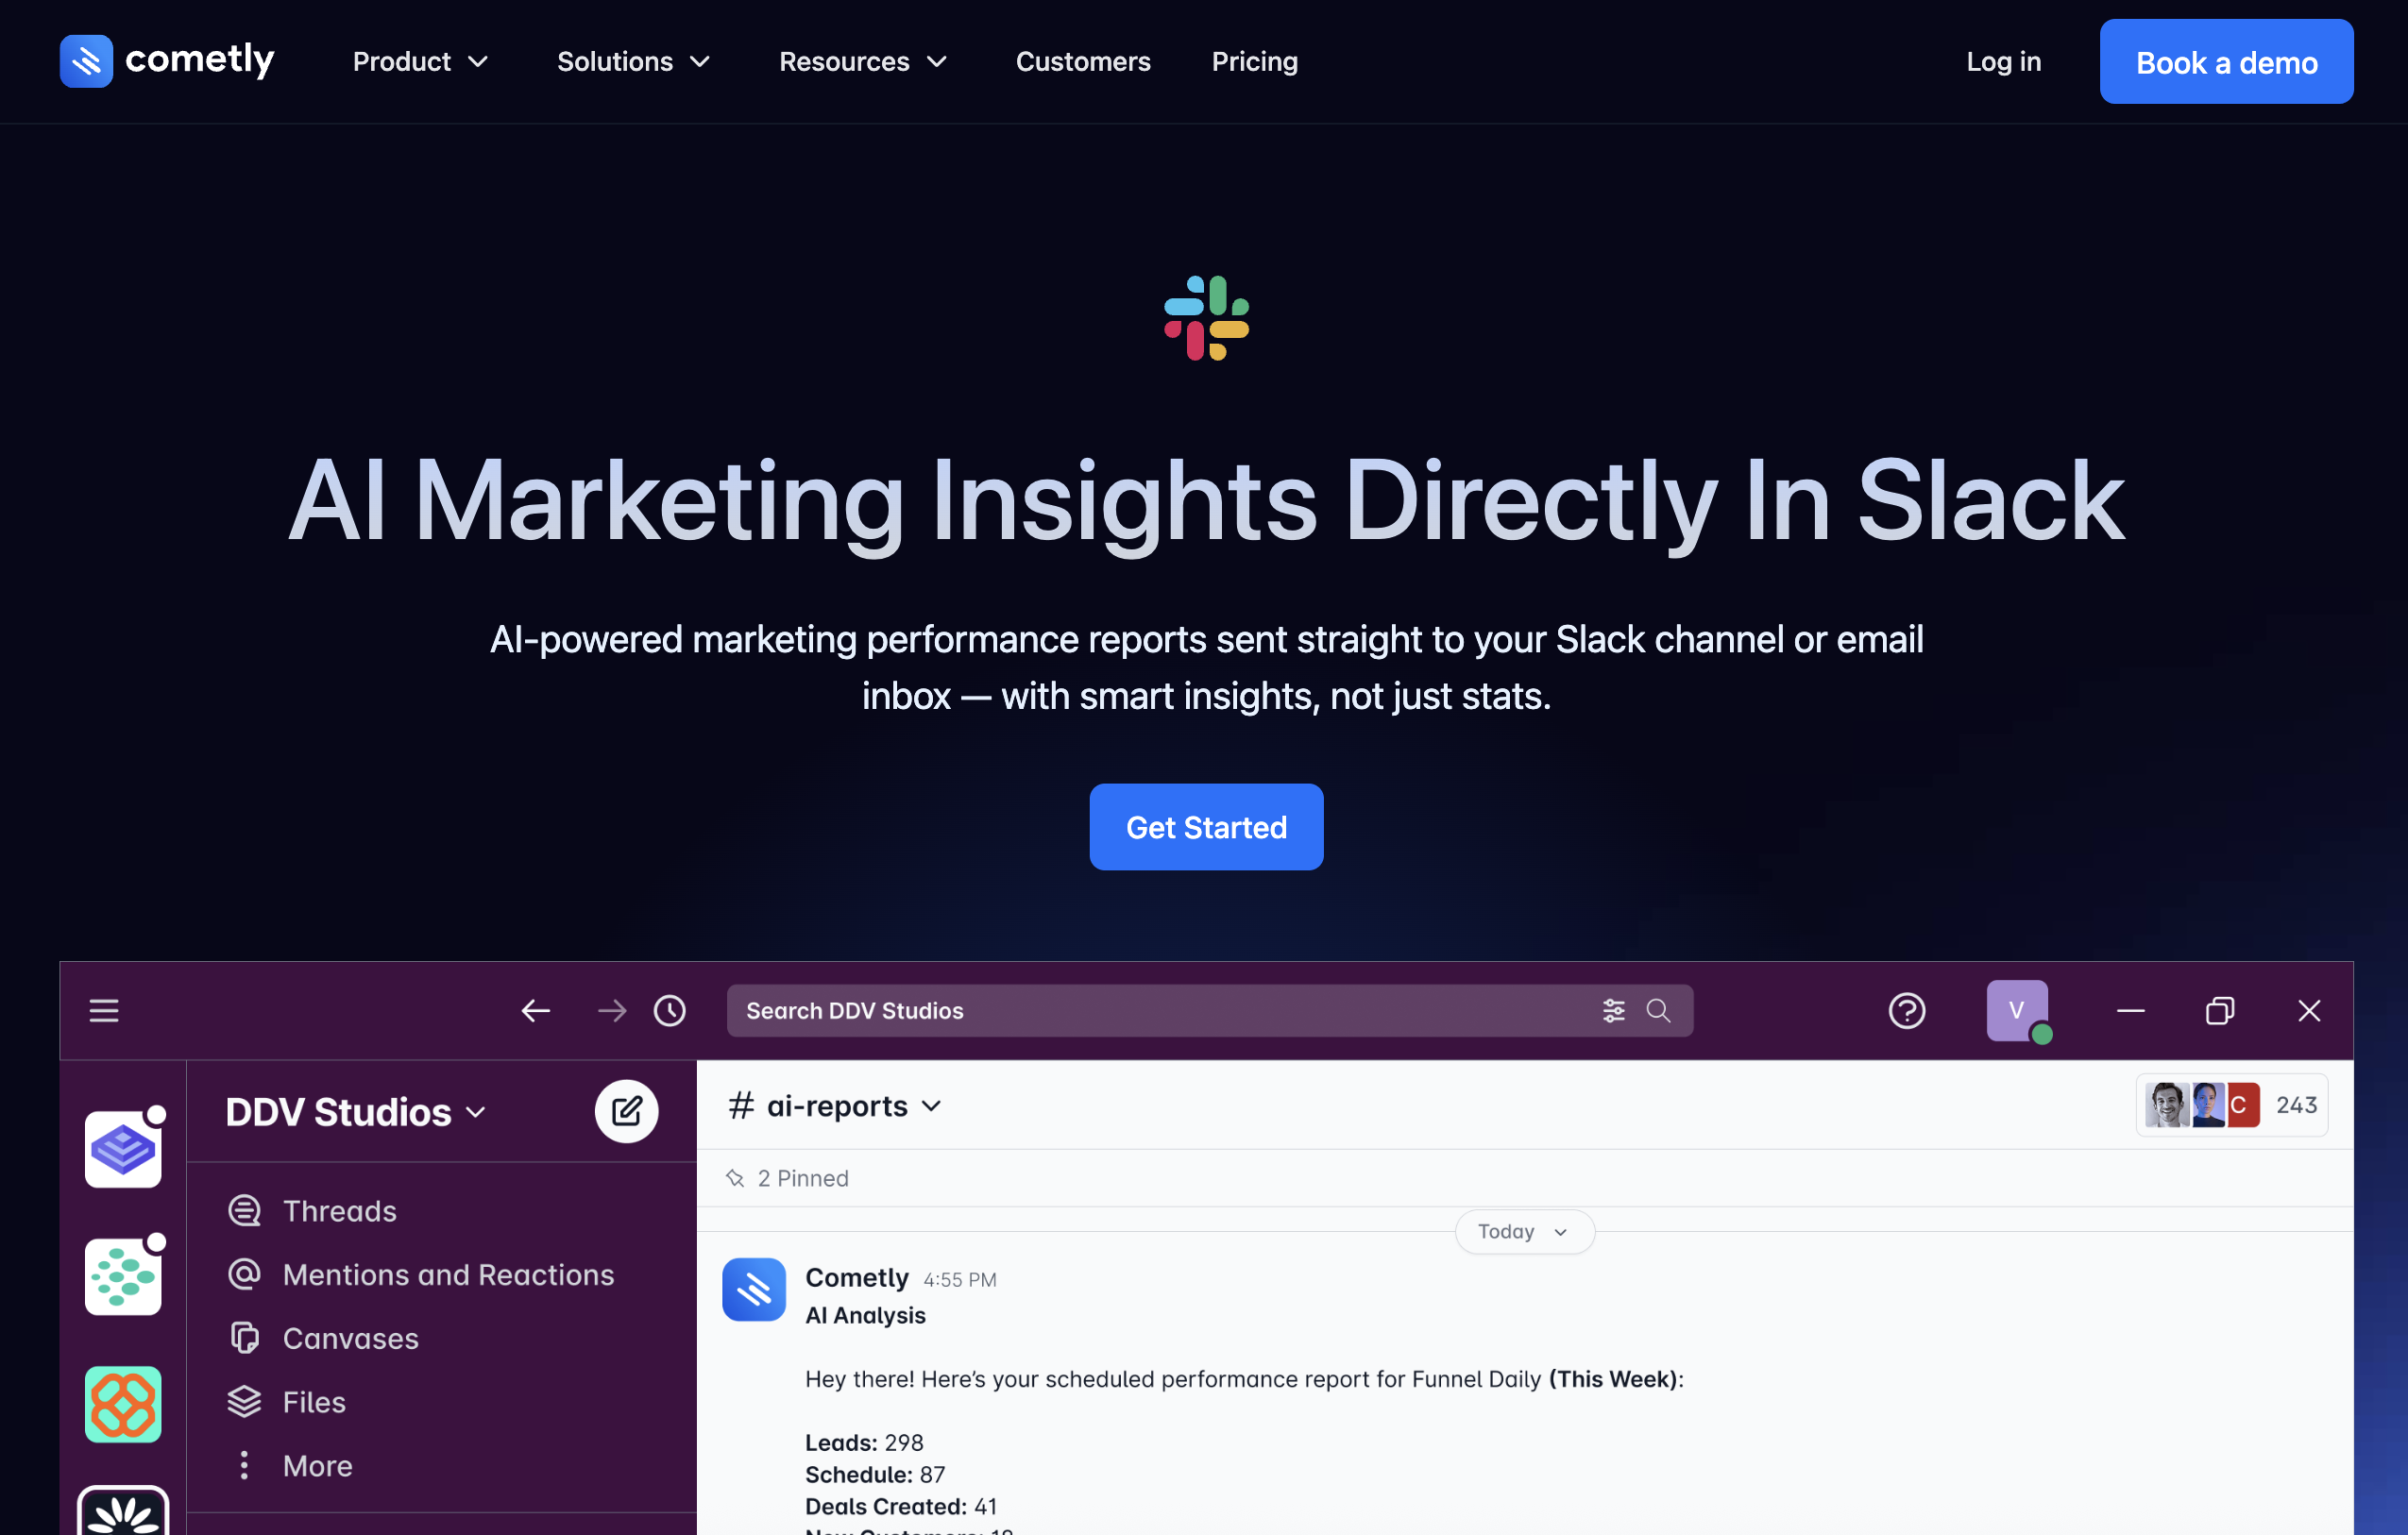Click the back arrow in Slack
The image size is (2408, 1535).
pos(536,1011)
